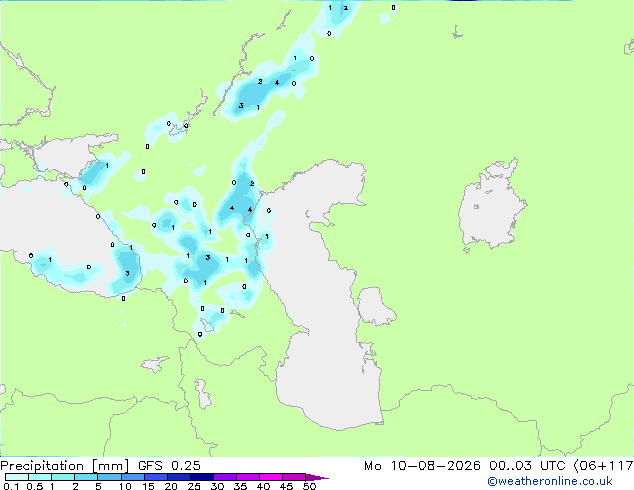
Task: Click the '35' legend scale value
Action: click(240, 486)
